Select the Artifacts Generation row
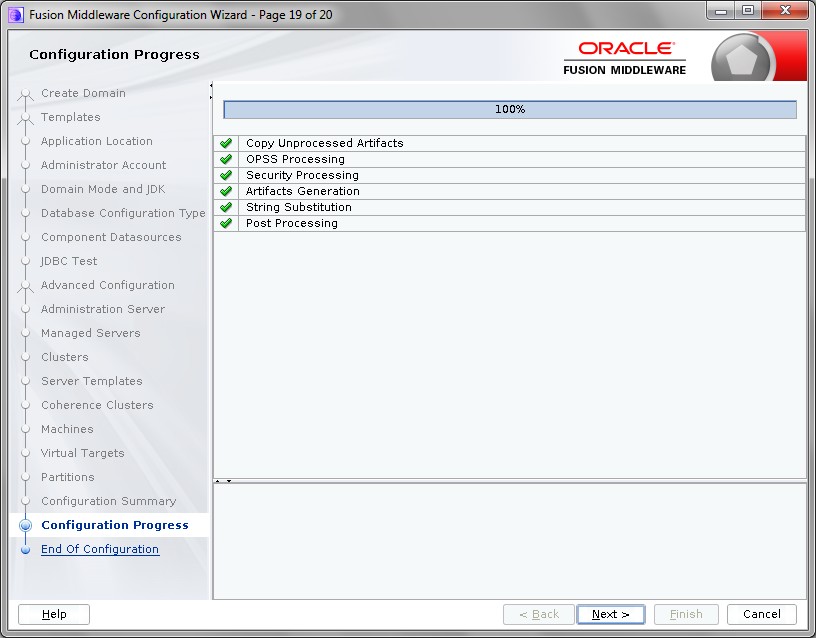Screen dimensions: 816x638 (509, 191)
